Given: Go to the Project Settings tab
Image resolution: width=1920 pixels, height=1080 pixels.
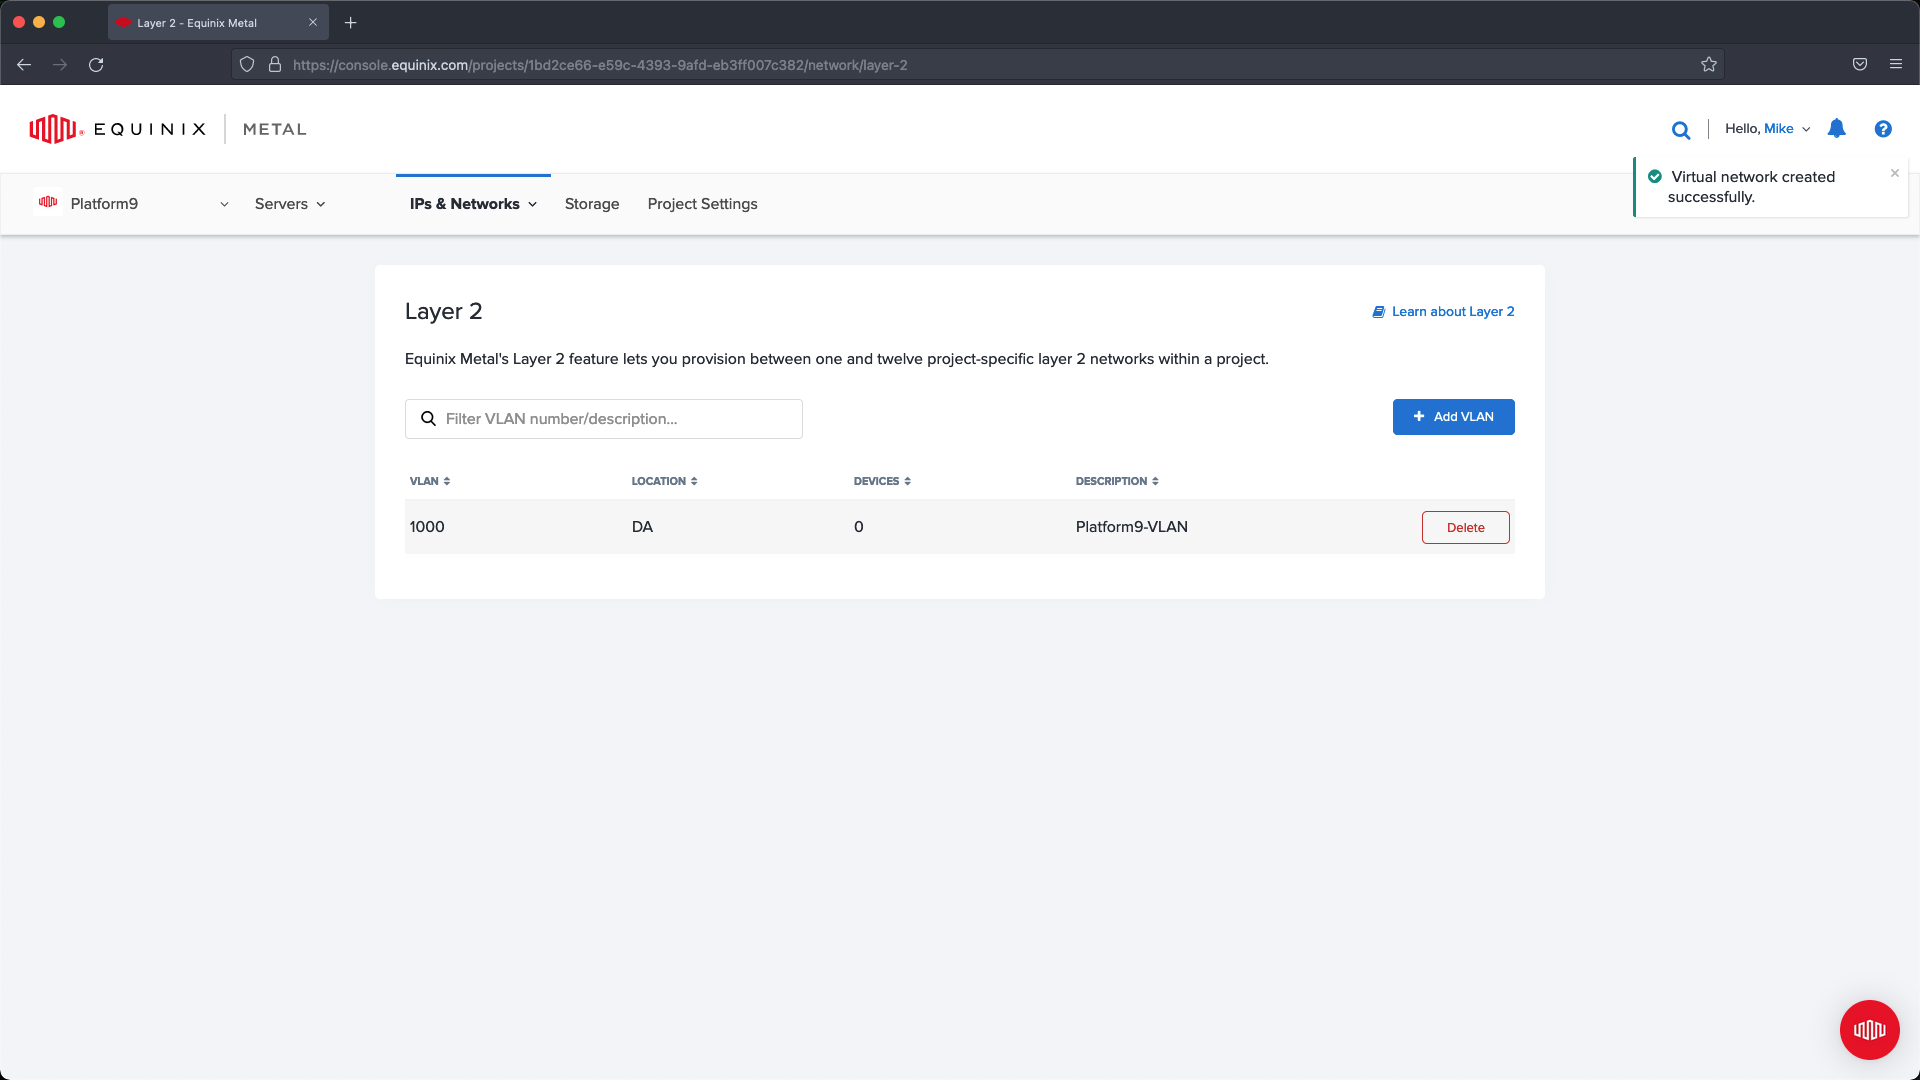Looking at the screenshot, I should tap(702, 204).
